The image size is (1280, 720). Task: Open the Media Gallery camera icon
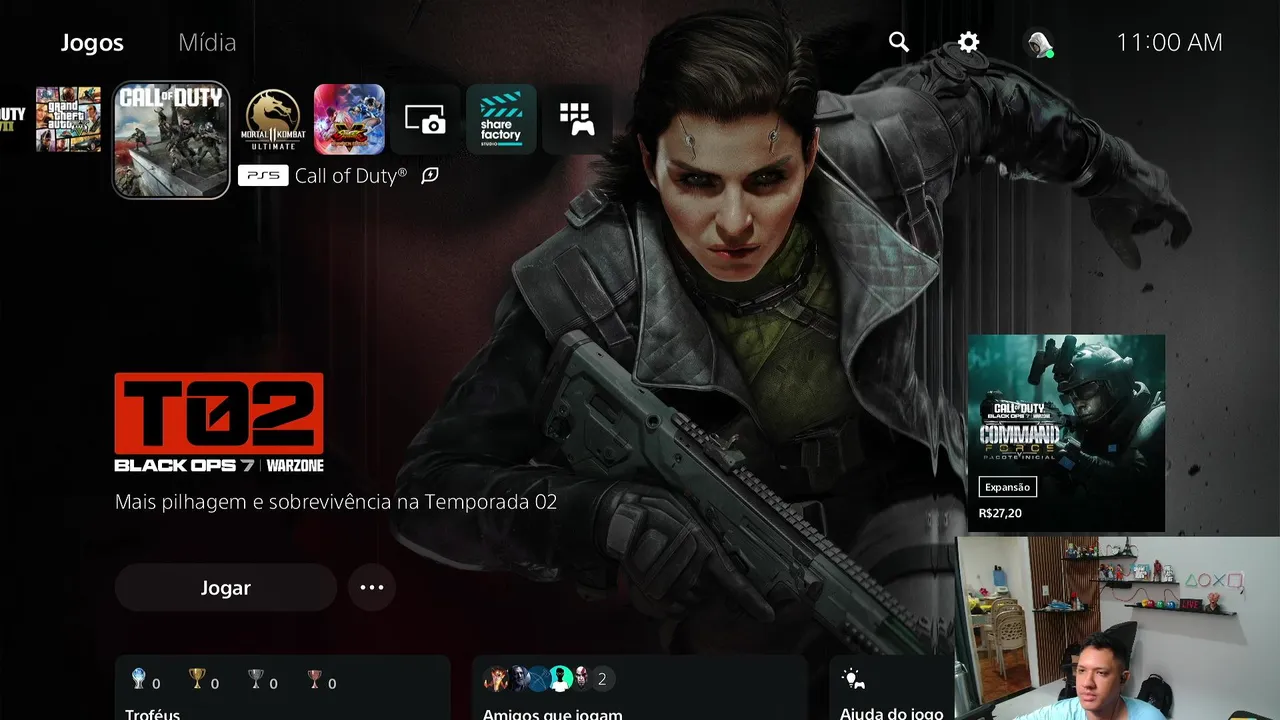pyautogui.click(x=425, y=119)
